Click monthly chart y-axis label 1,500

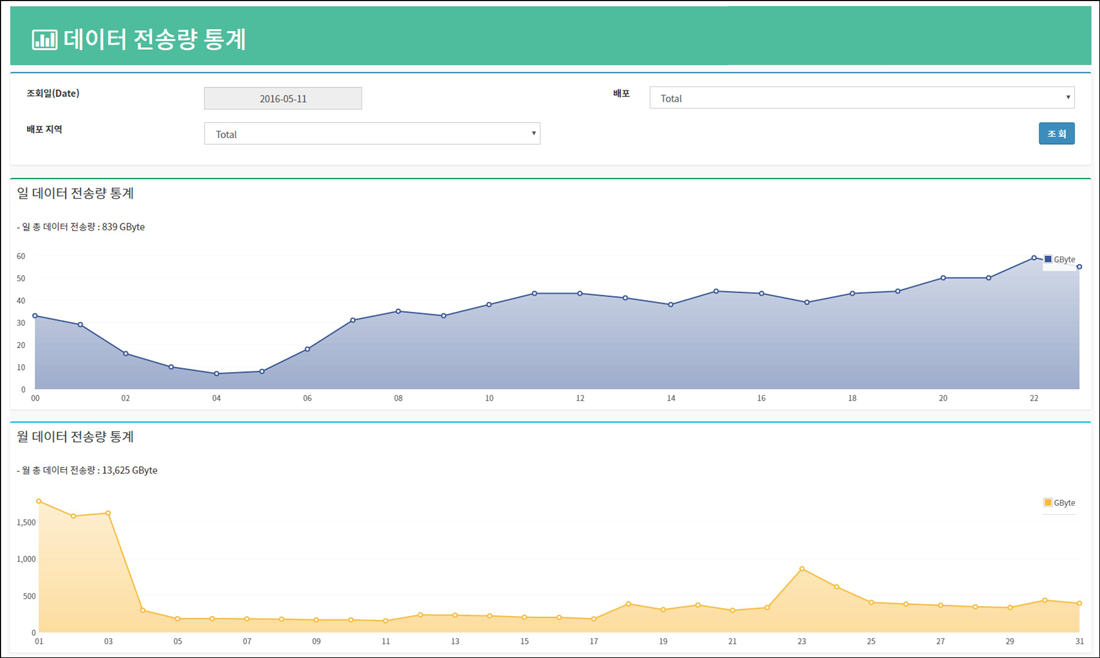point(26,523)
